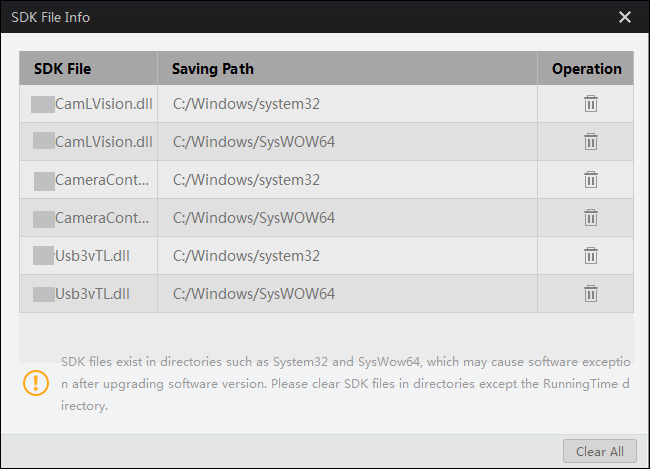The height and width of the screenshot is (469, 650).
Task: Delete CamLVision.dll in system32 row
Action: click(x=591, y=104)
